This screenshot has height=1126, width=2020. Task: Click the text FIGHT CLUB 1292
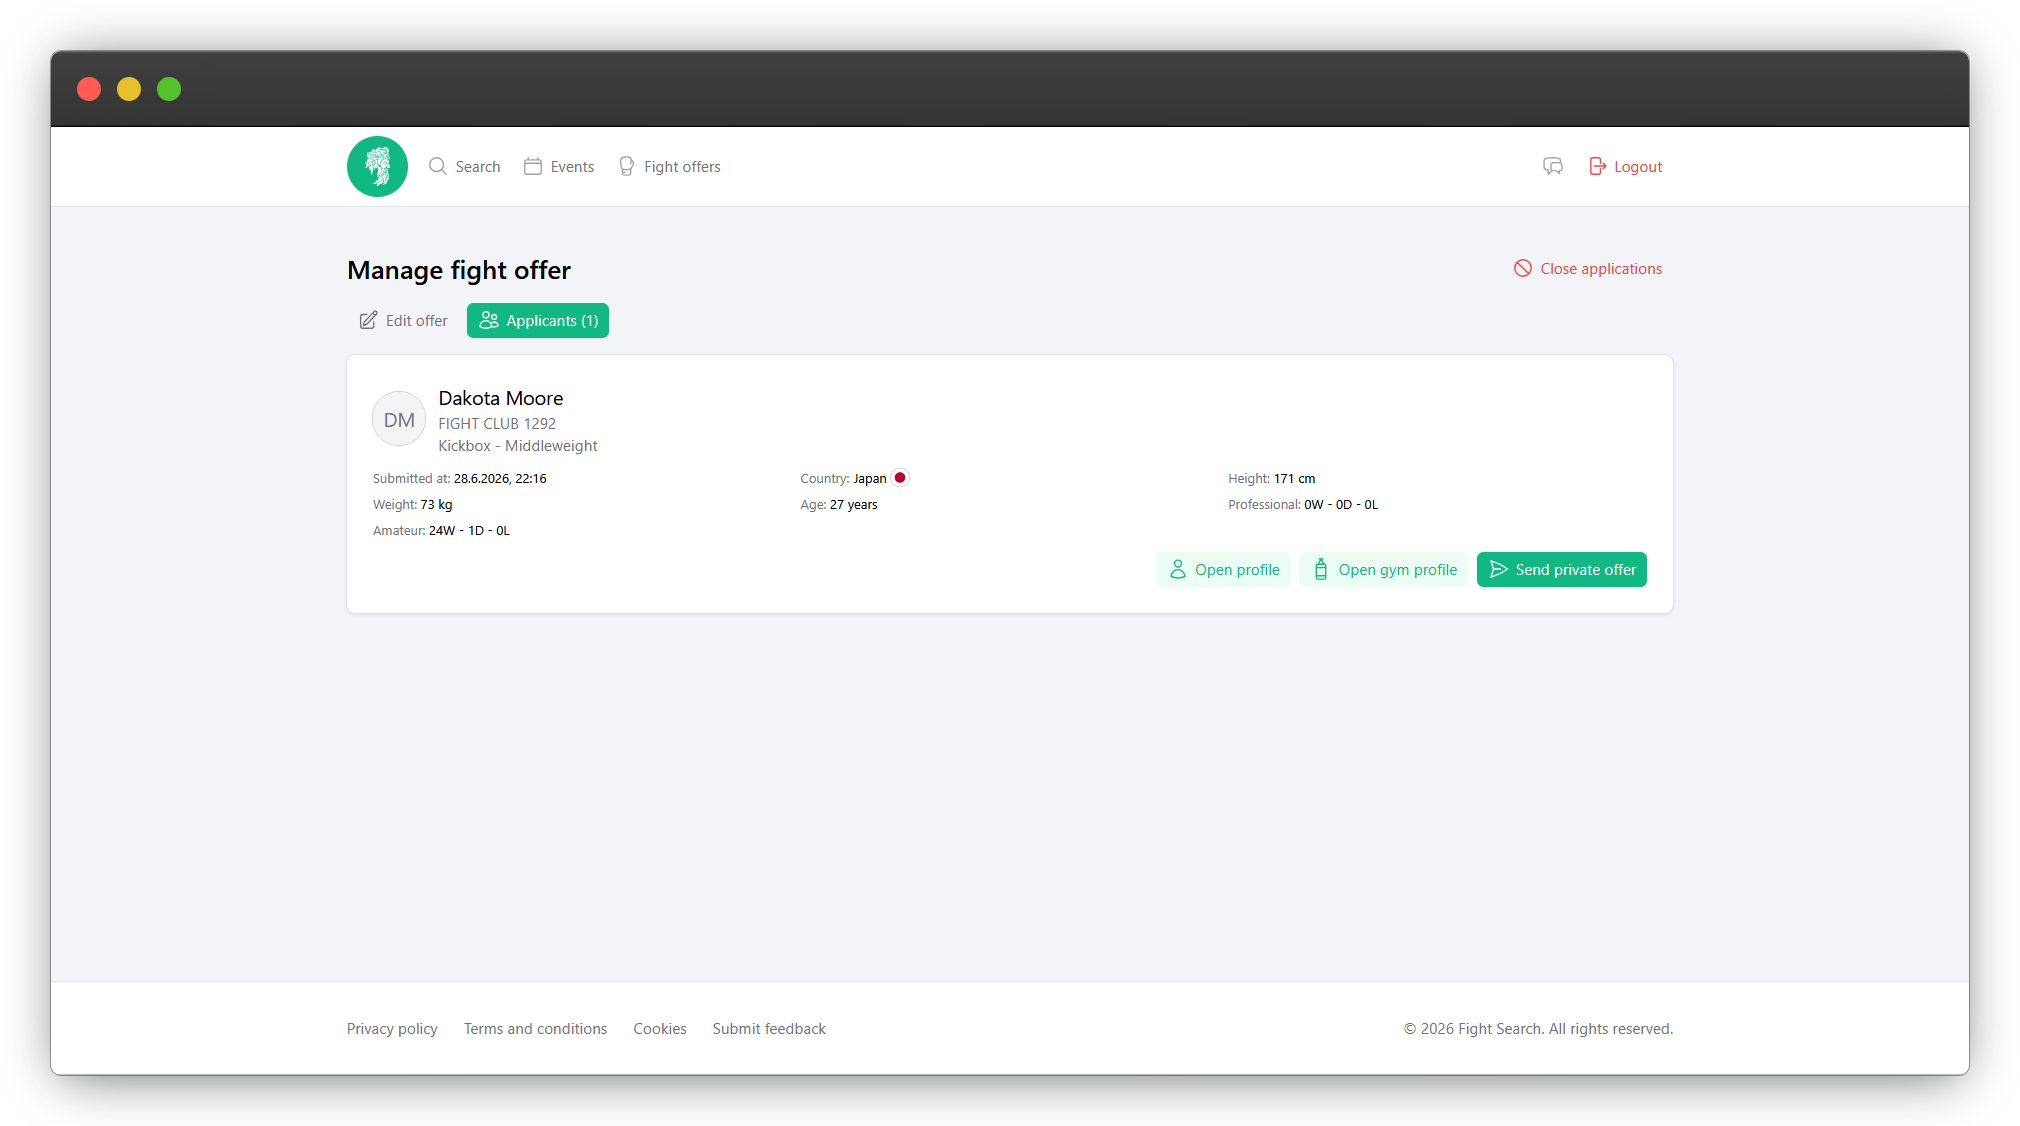click(497, 423)
